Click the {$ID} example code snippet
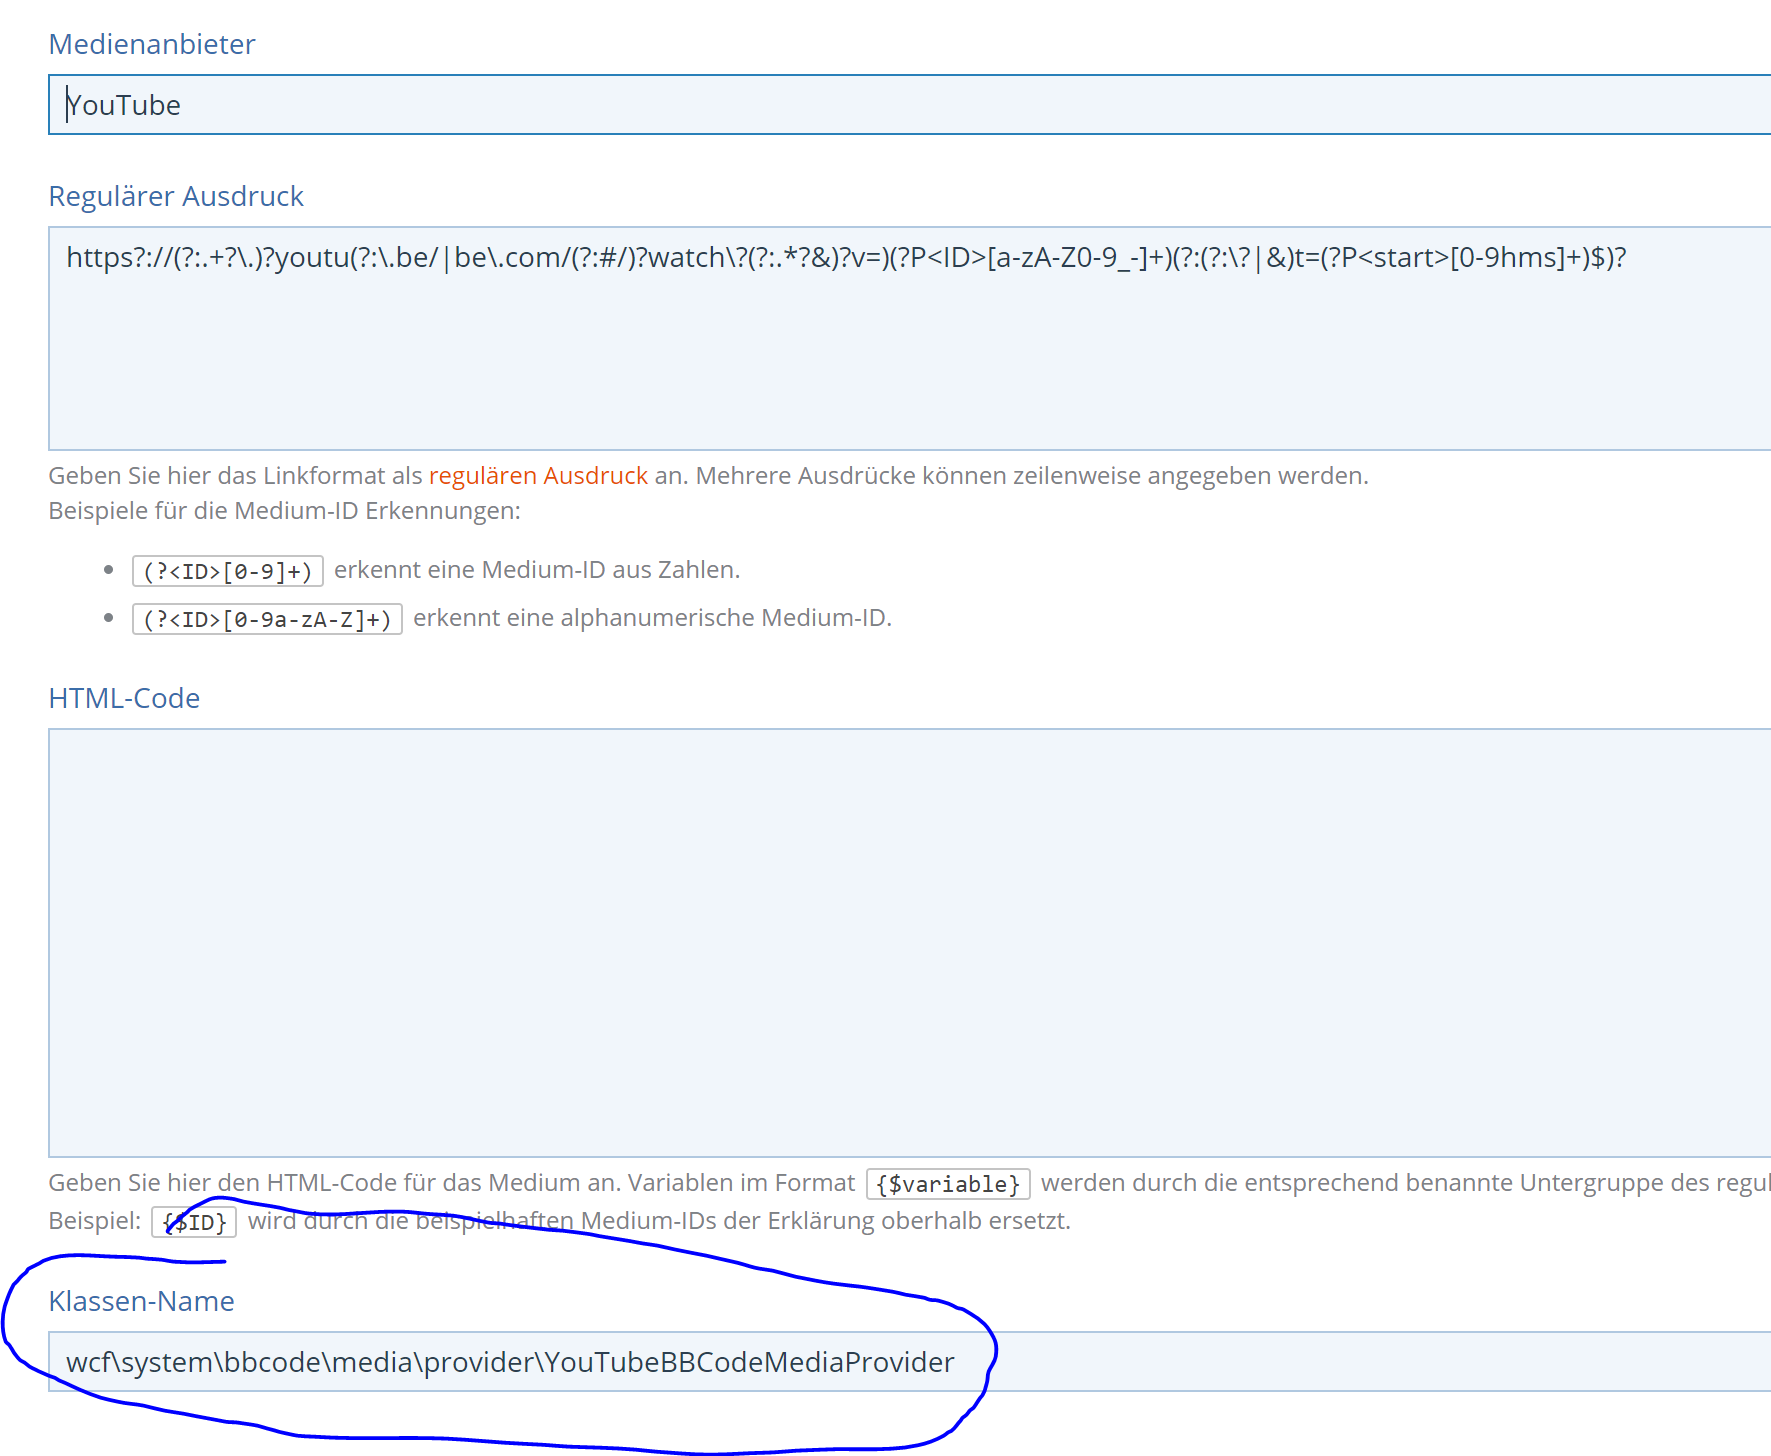The image size is (1771, 1456). click(194, 1222)
